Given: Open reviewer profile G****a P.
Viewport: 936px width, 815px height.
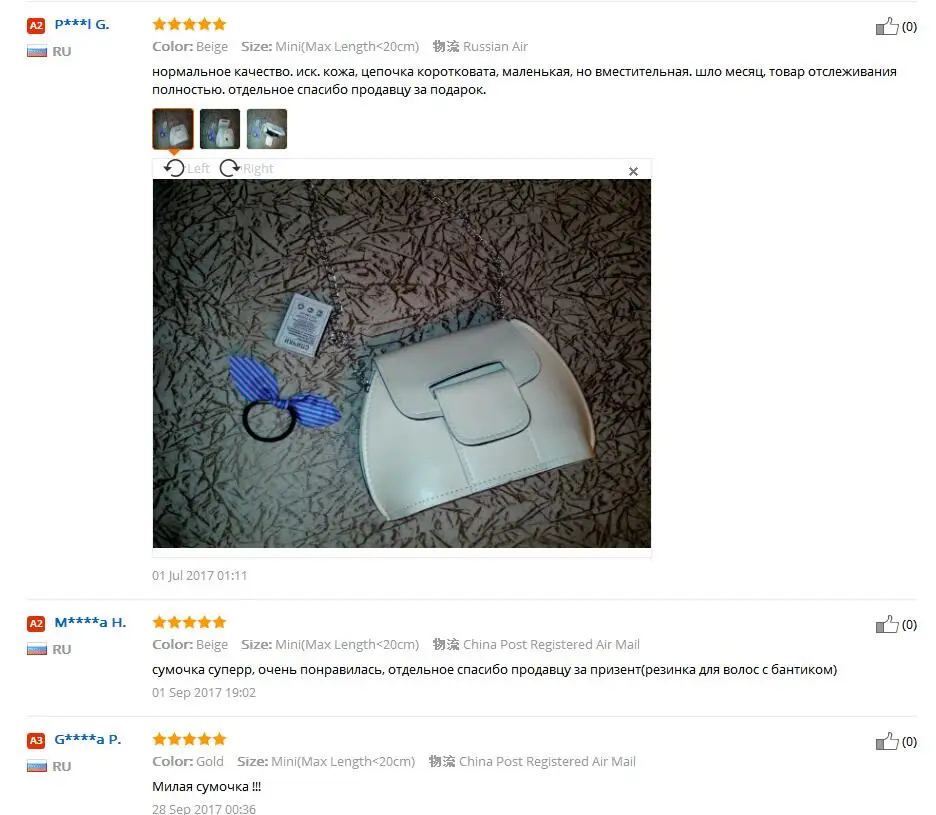Looking at the screenshot, I should [x=88, y=740].
